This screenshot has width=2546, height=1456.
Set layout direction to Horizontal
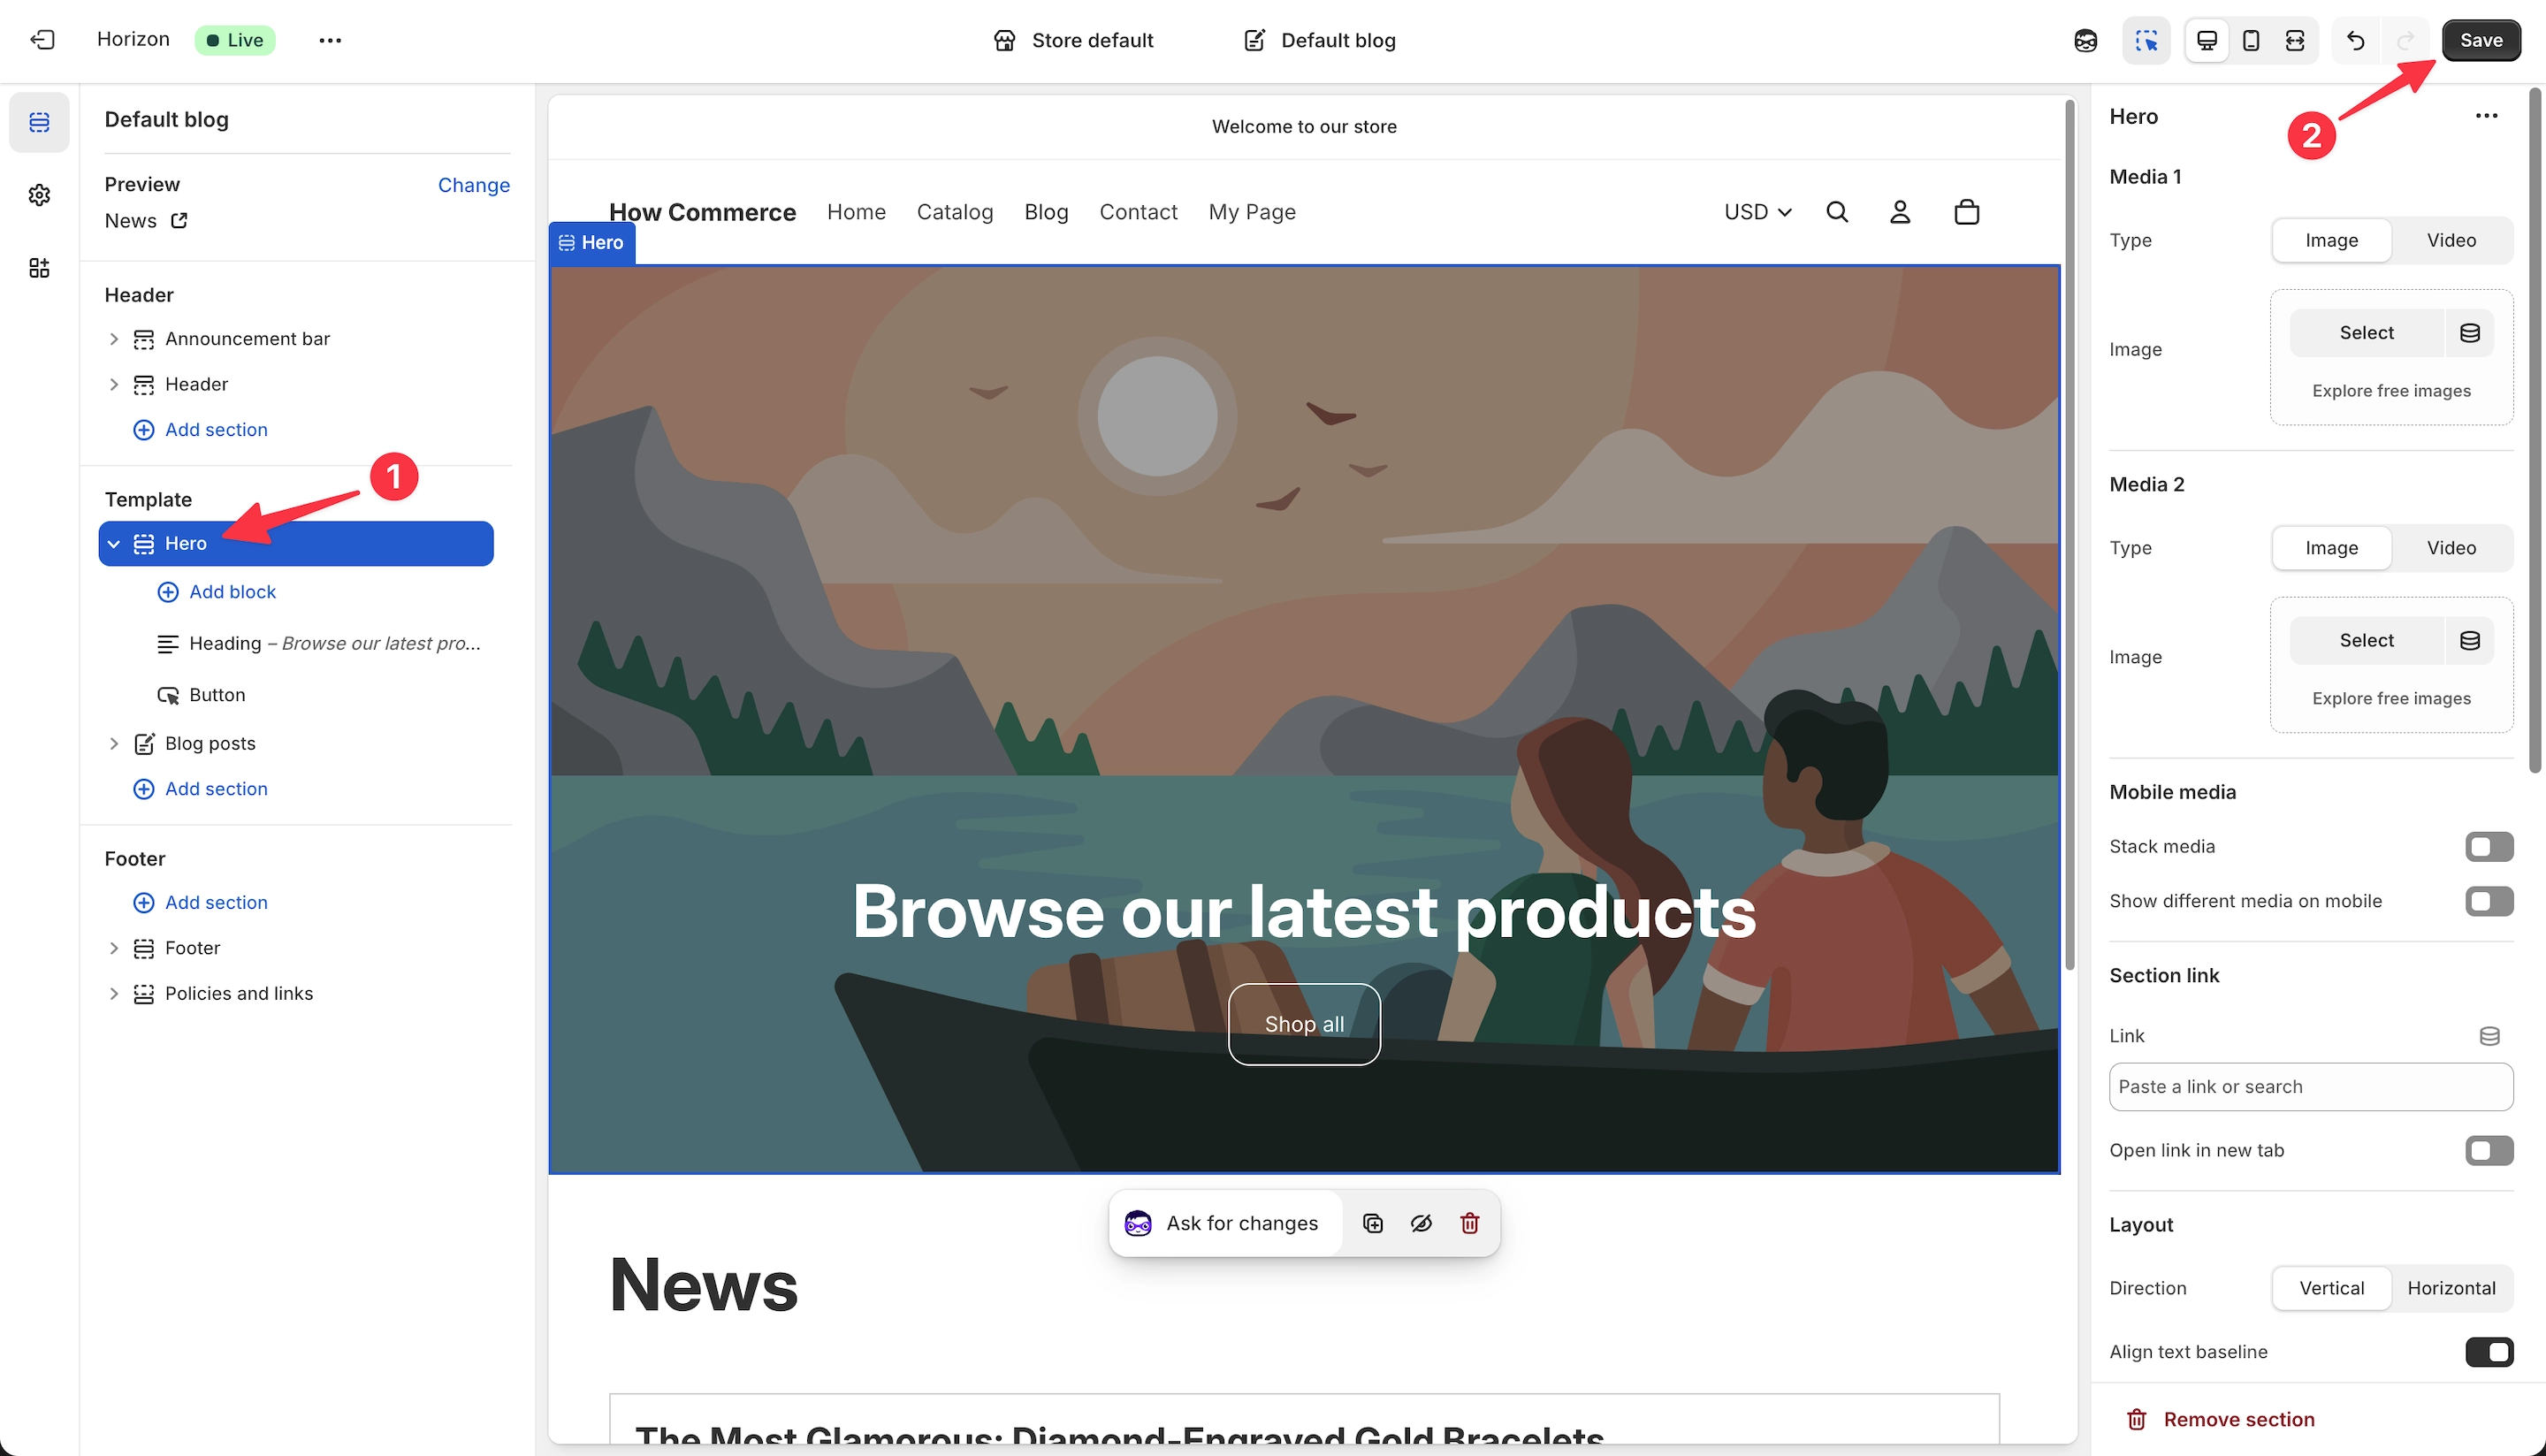coord(2451,1289)
